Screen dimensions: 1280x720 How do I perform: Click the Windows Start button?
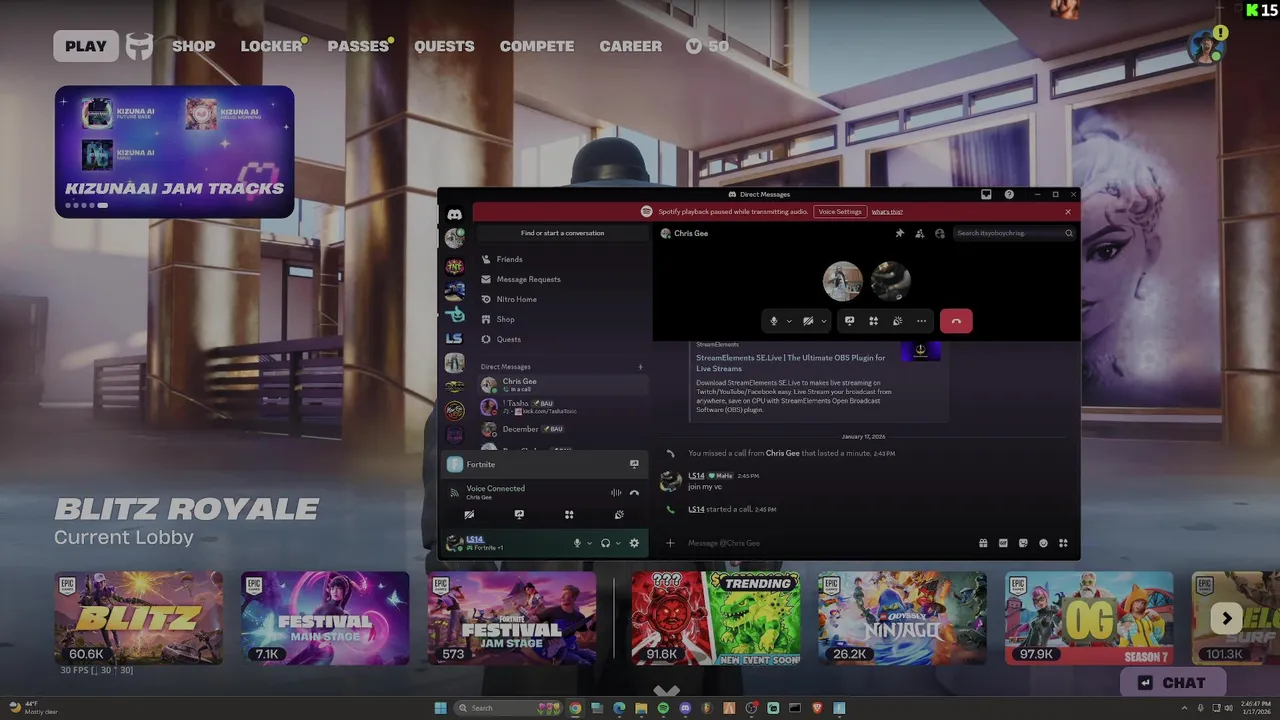(441, 708)
